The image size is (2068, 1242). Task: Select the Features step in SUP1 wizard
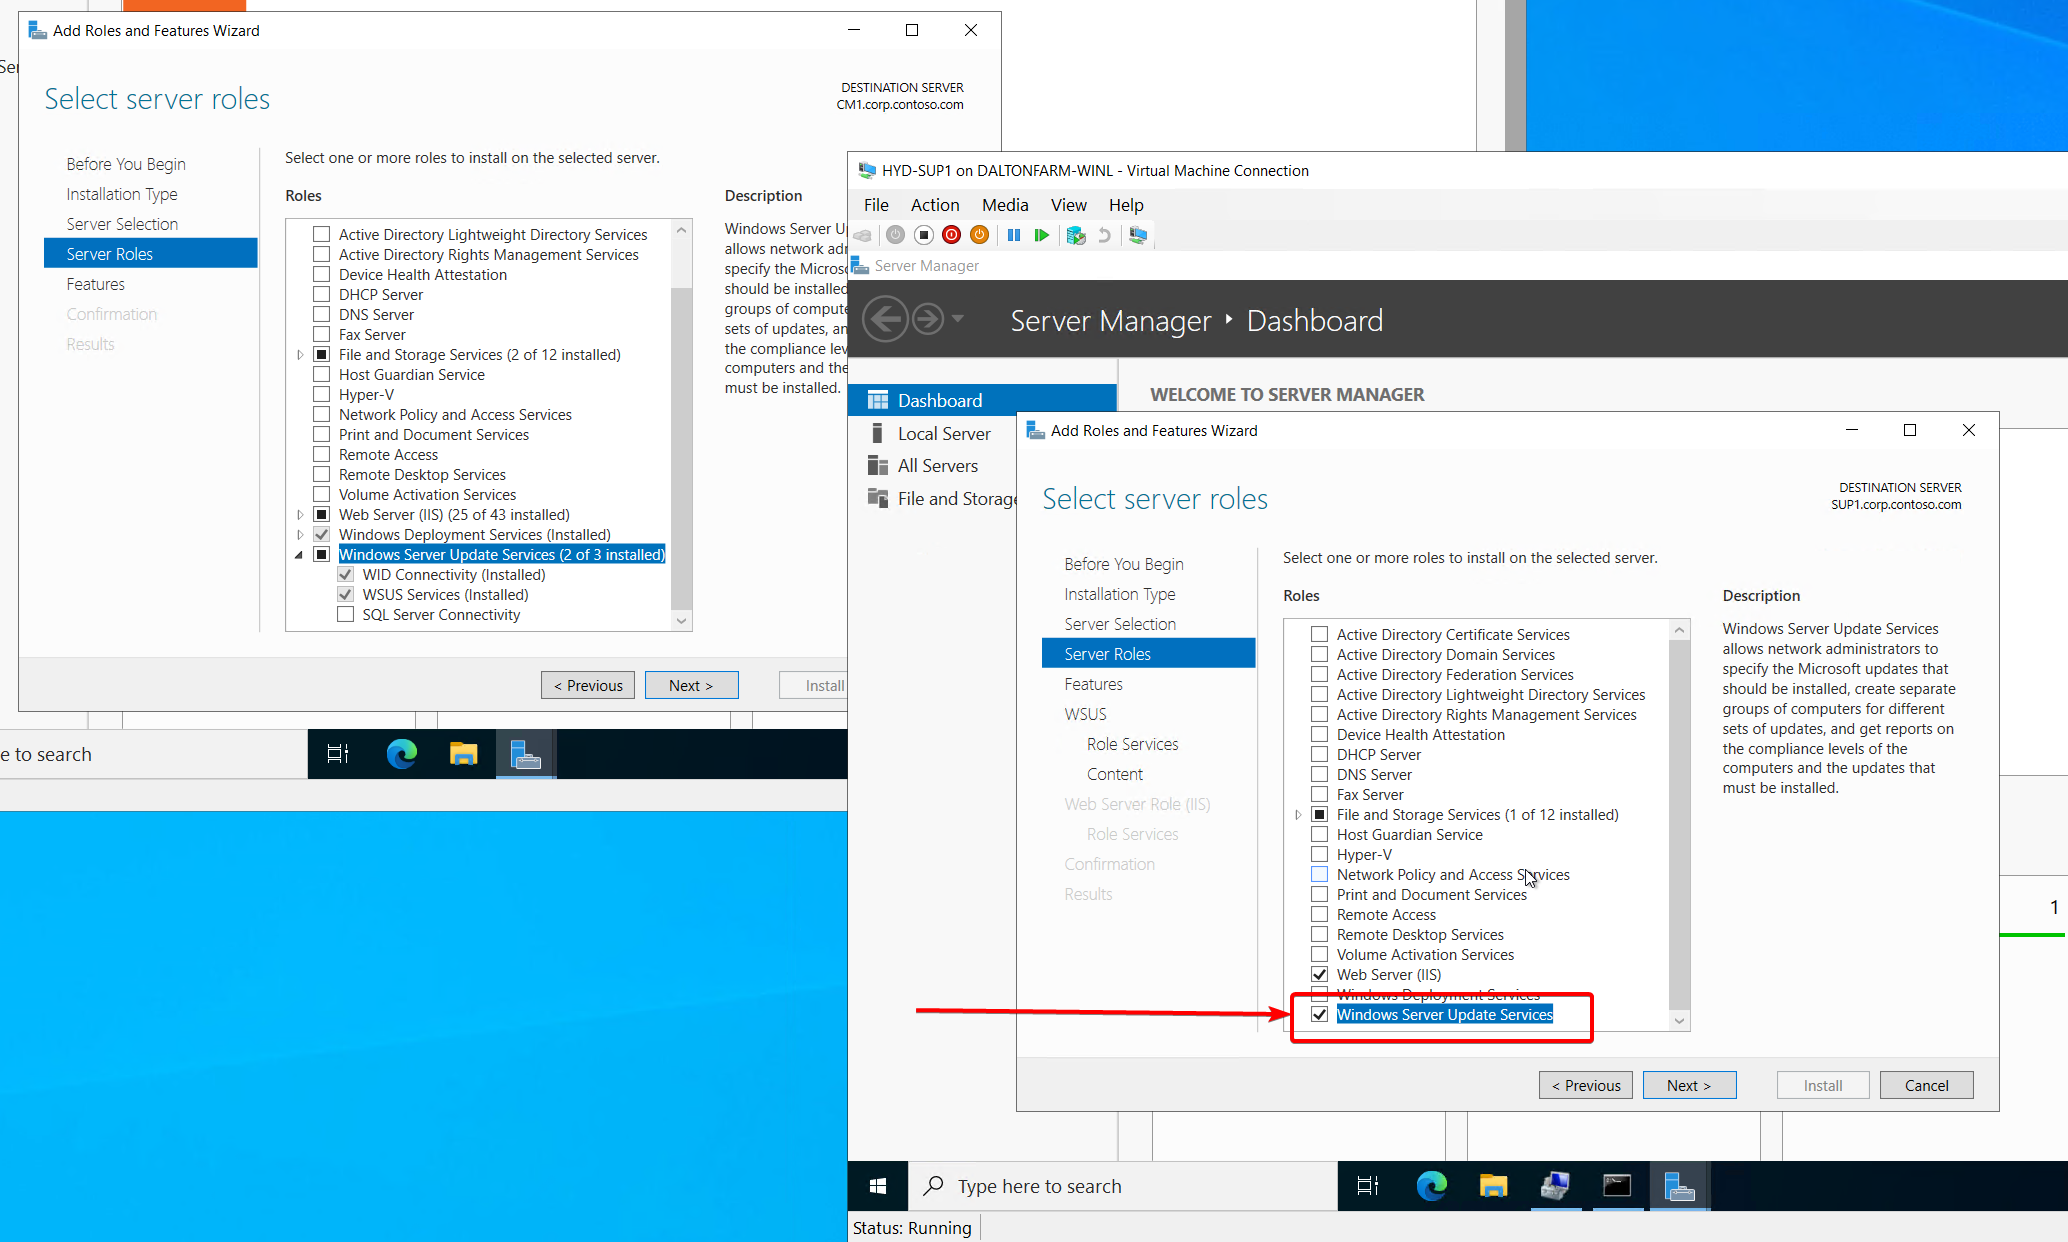pos(1093,684)
